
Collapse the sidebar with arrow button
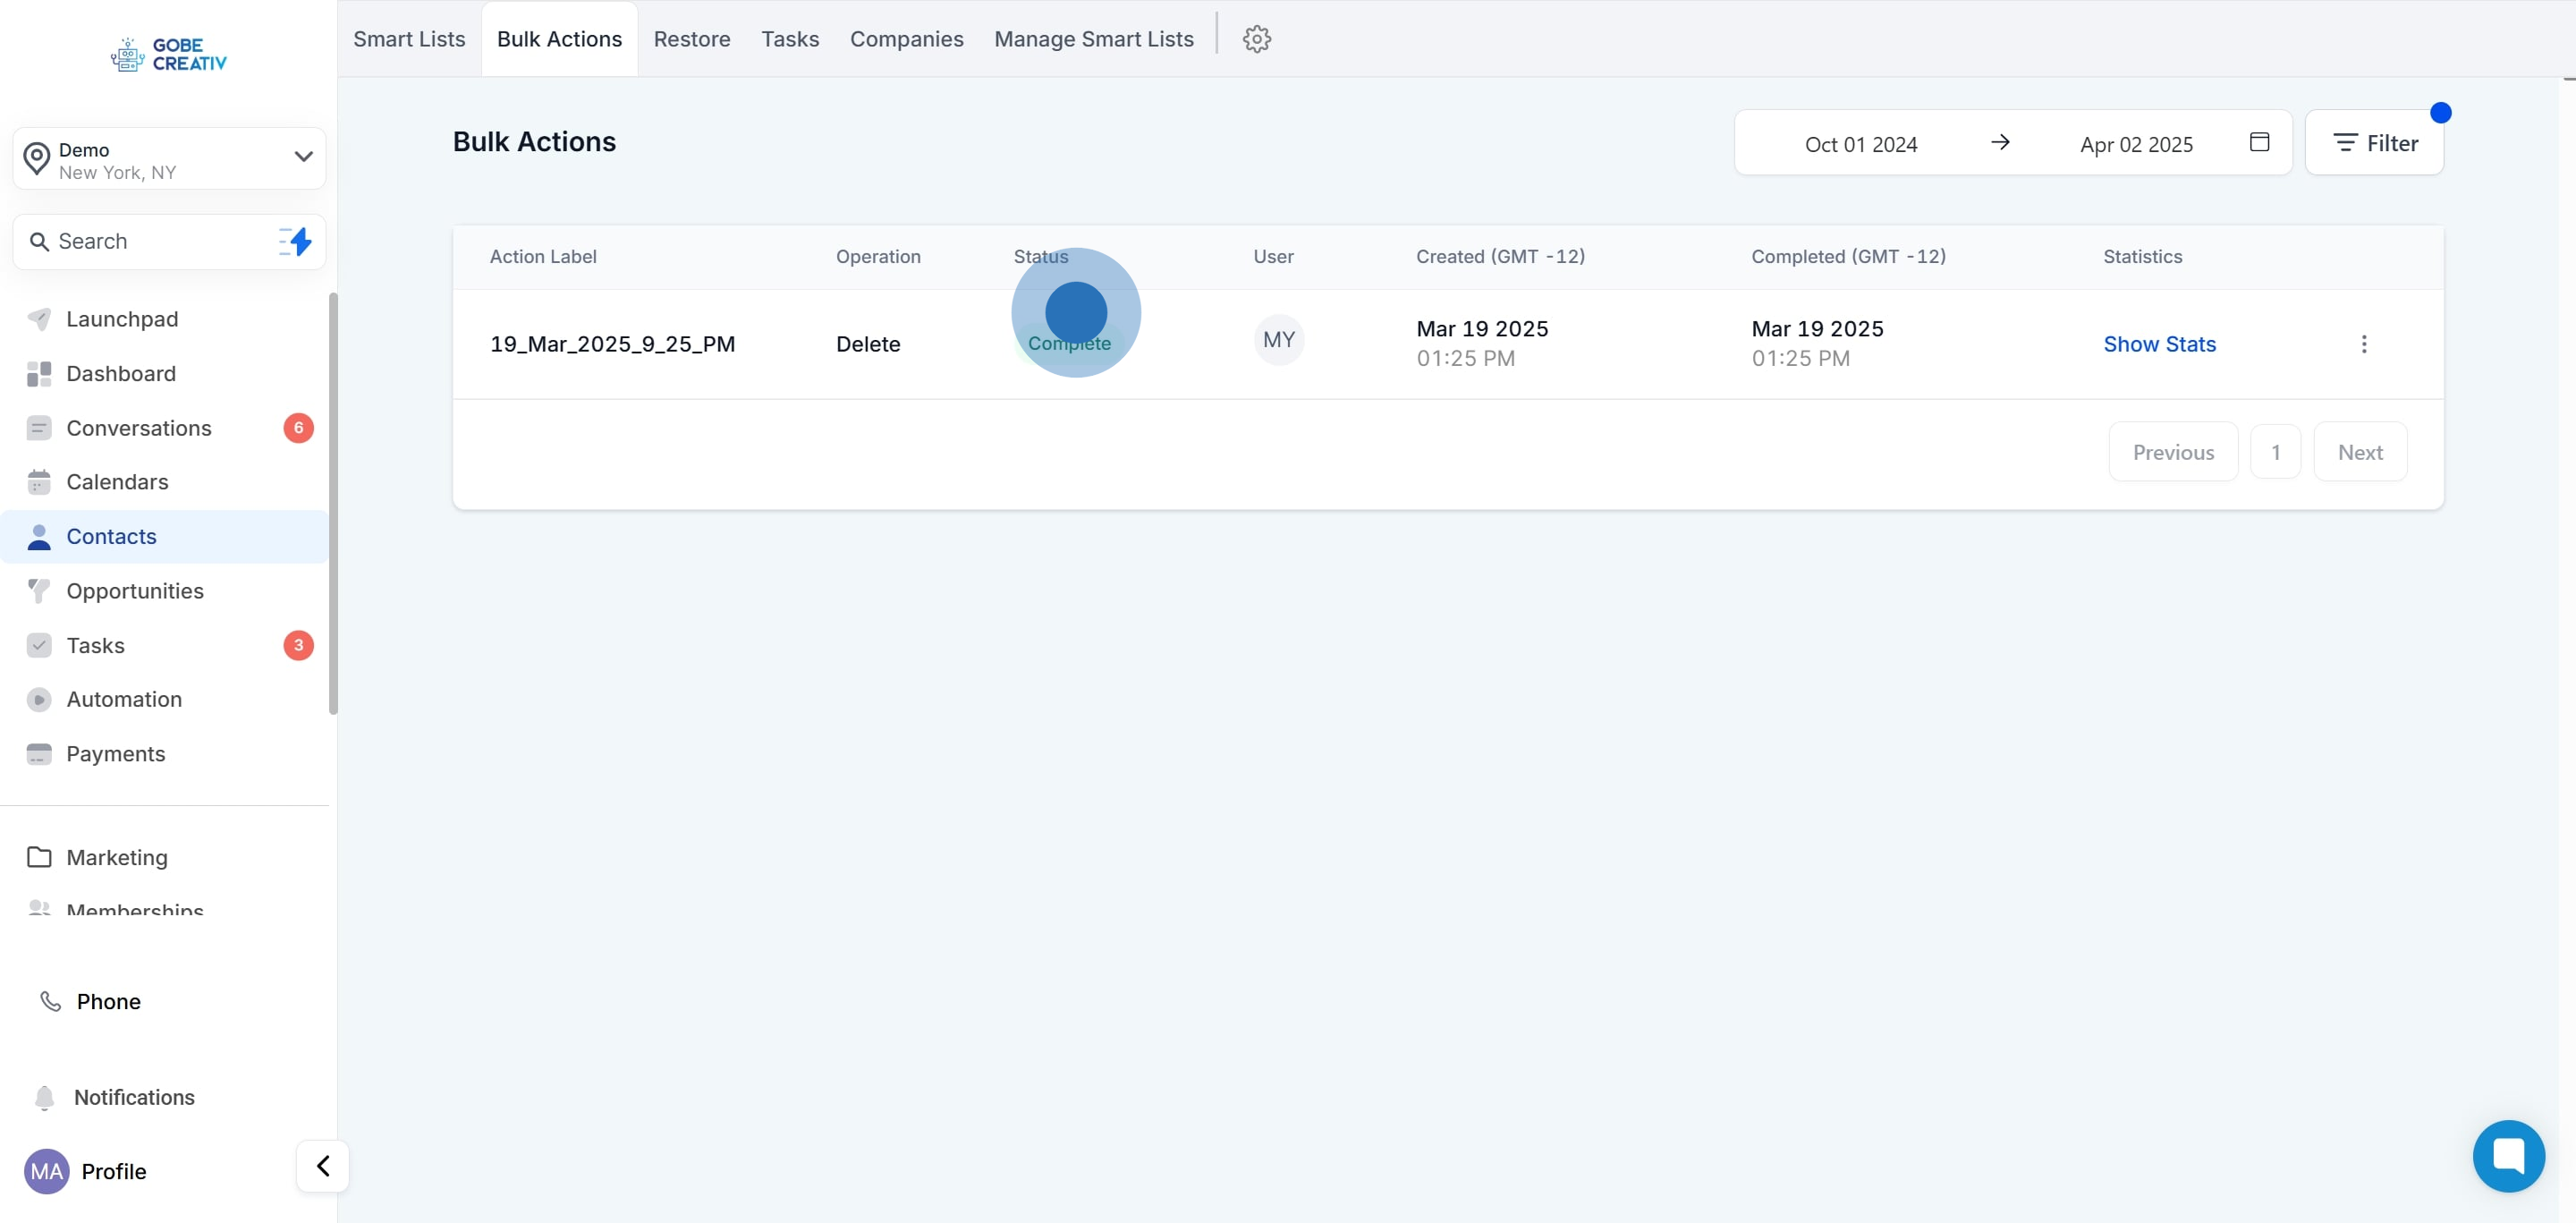[x=323, y=1166]
